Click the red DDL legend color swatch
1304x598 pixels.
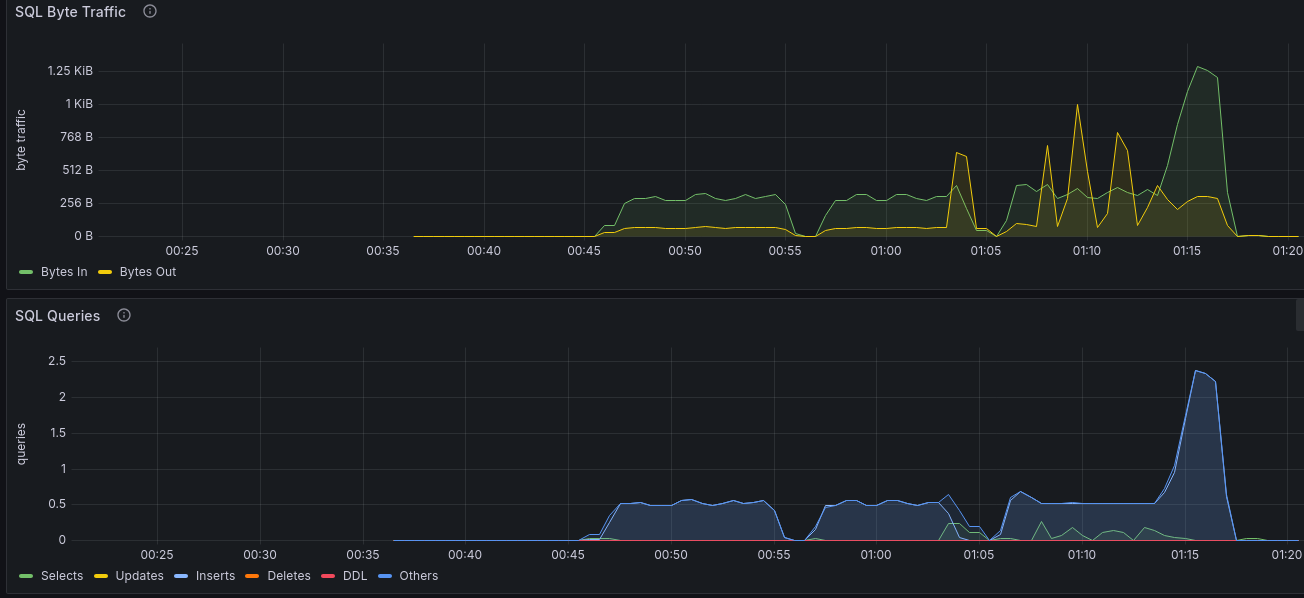327,576
